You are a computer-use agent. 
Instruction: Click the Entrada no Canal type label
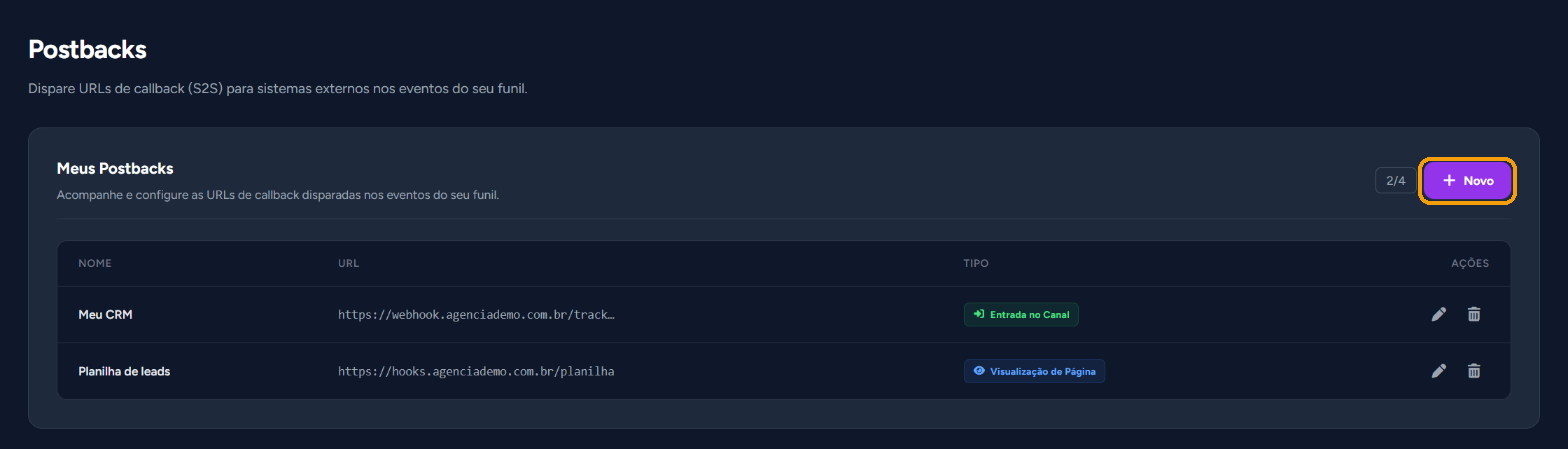pos(1030,314)
